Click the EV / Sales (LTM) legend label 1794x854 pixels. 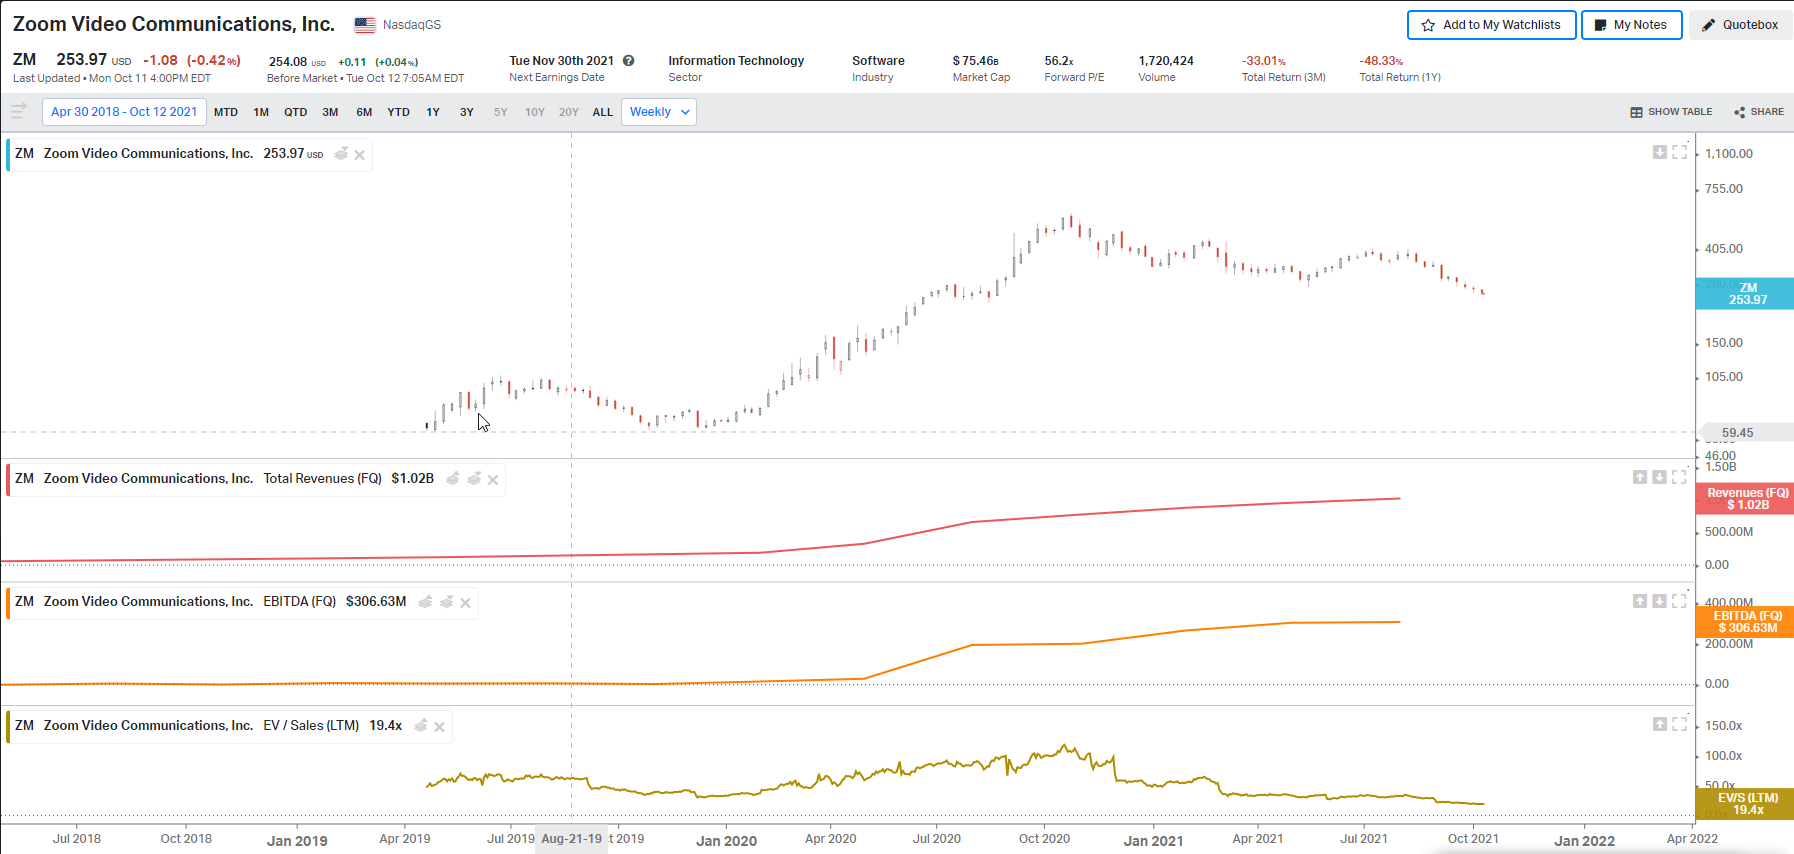pyautogui.click(x=311, y=726)
